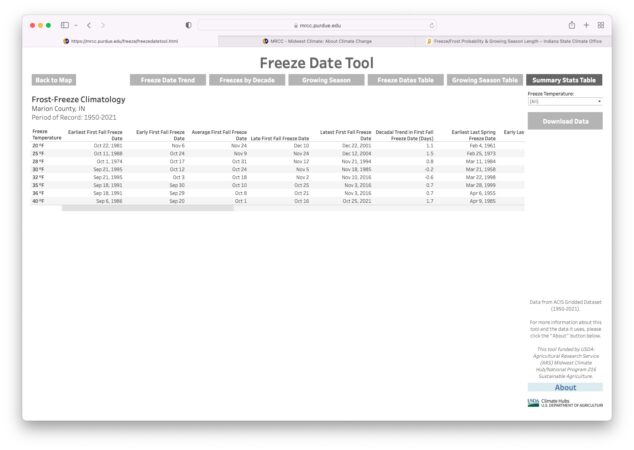The height and width of the screenshot is (450, 634).
Task: Click the About button
Action: 565,387
